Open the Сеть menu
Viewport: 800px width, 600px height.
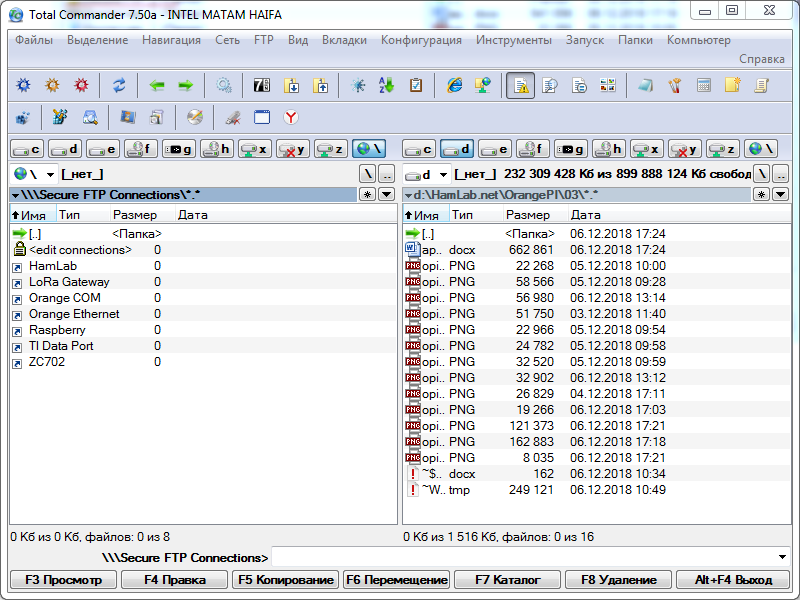click(x=227, y=40)
